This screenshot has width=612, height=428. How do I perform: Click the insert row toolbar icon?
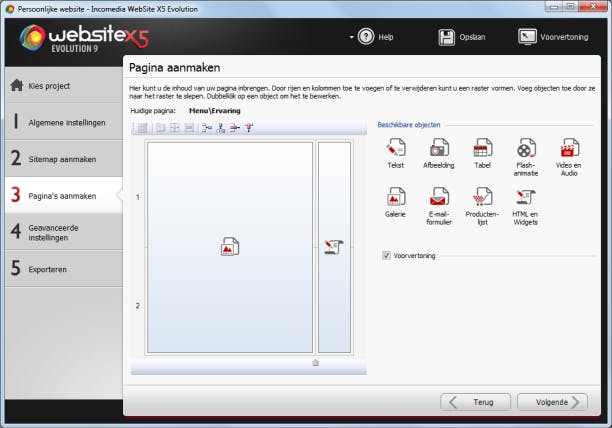pyautogui.click(x=206, y=128)
